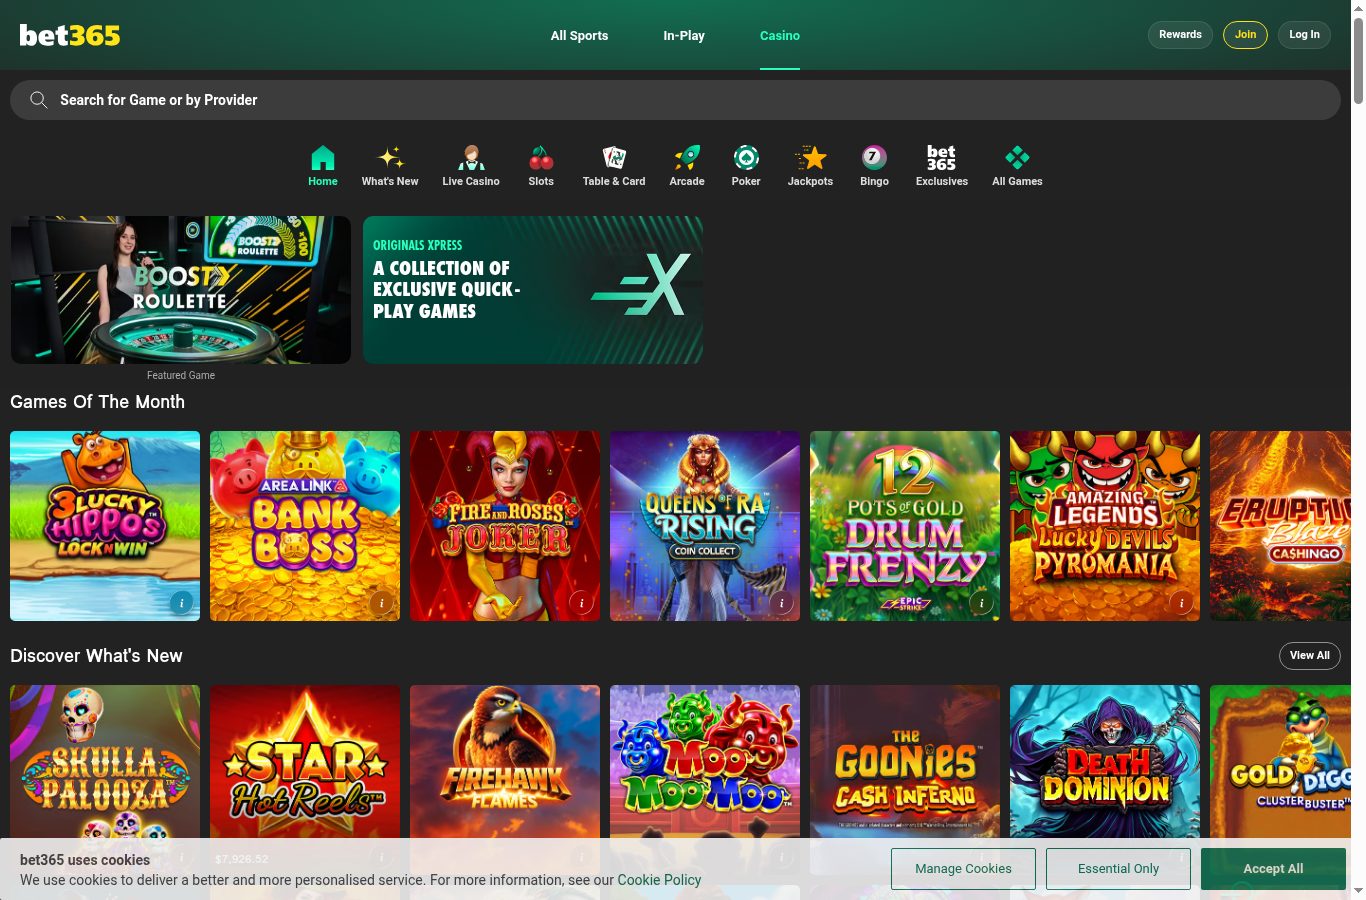Focus the Search for Game field
1366x900 pixels.
tap(675, 100)
